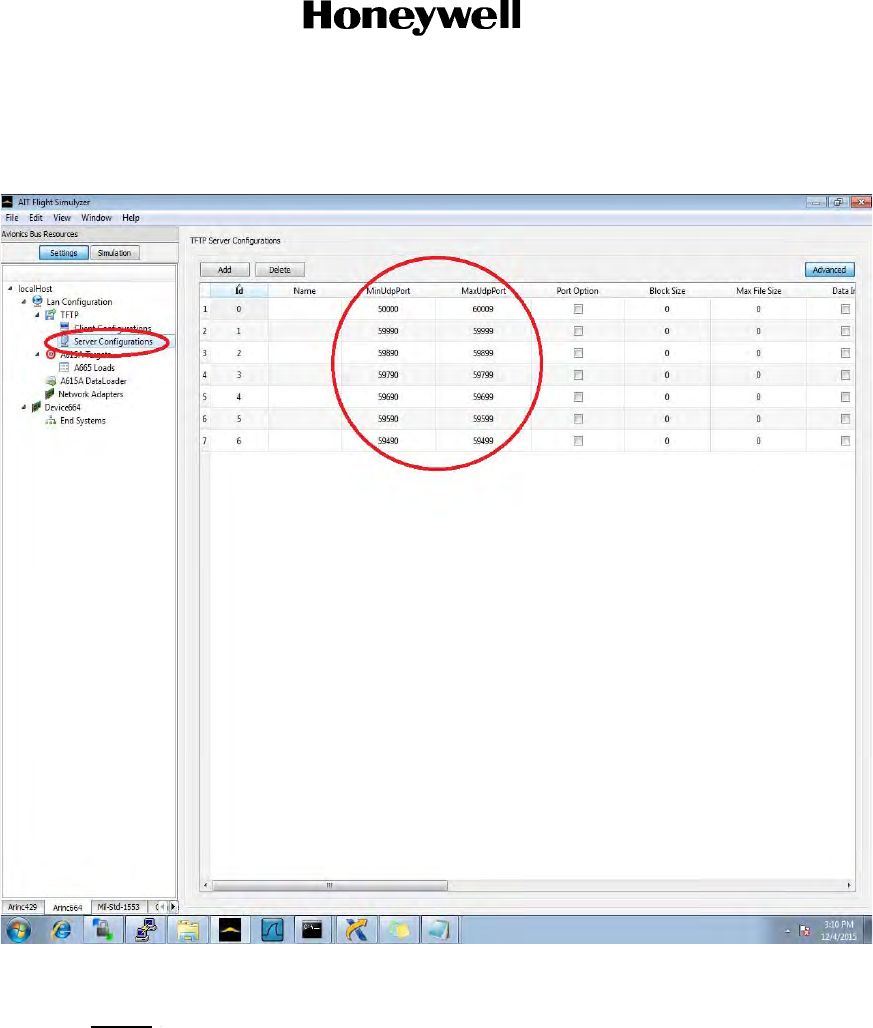Launch Internet Explorer from the taskbar
This screenshot has width=873, height=1028.
click(x=62, y=930)
